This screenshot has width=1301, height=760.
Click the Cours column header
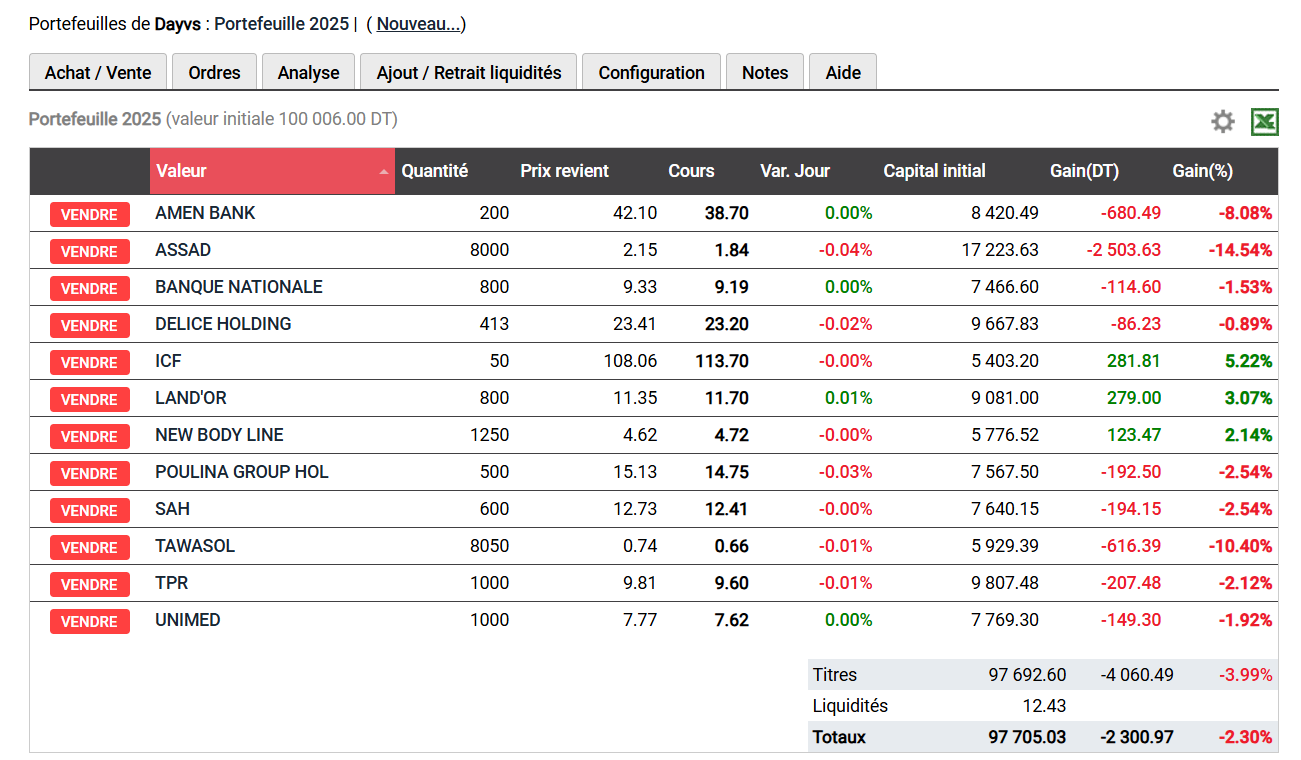pyautogui.click(x=691, y=171)
